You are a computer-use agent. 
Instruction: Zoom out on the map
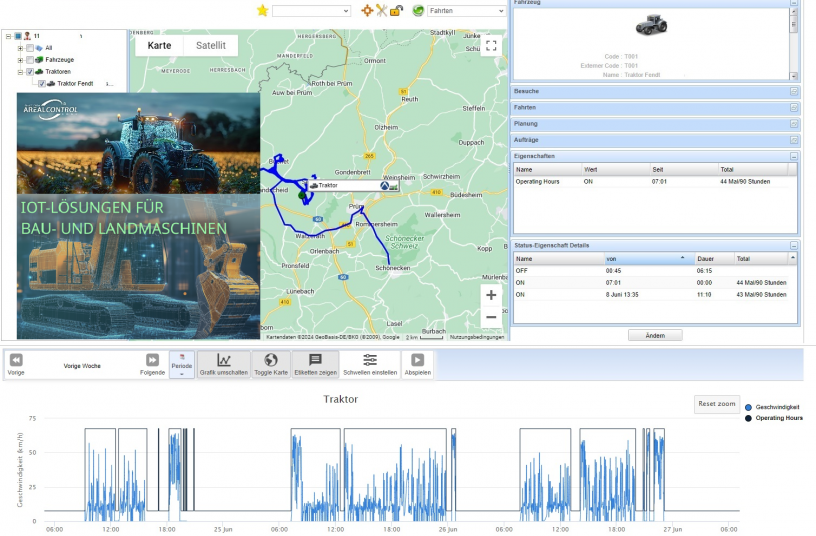(491, 317)
